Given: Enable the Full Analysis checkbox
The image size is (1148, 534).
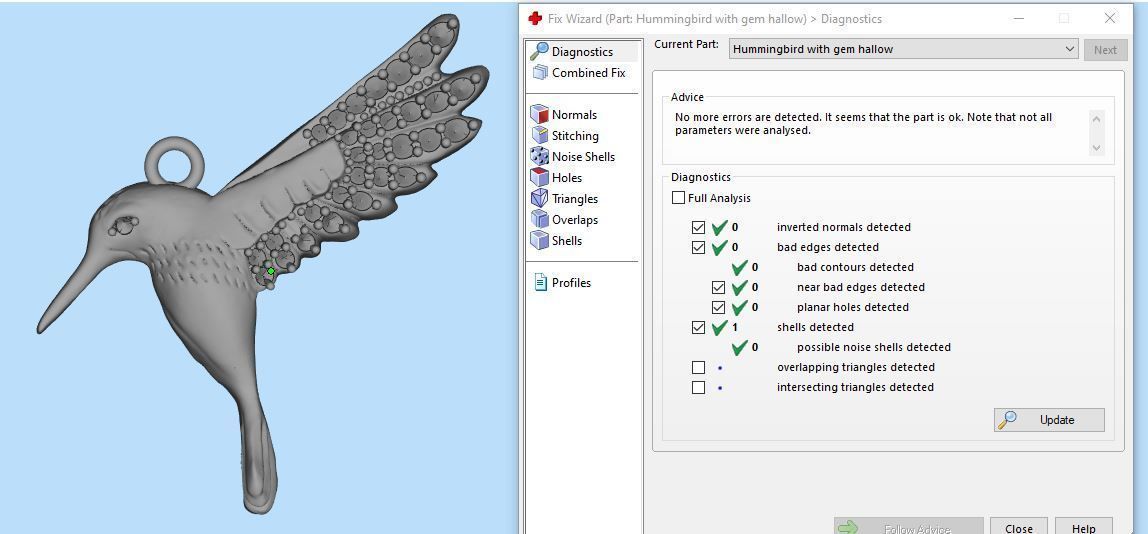Looking at the screenshot, I should 678,198.
